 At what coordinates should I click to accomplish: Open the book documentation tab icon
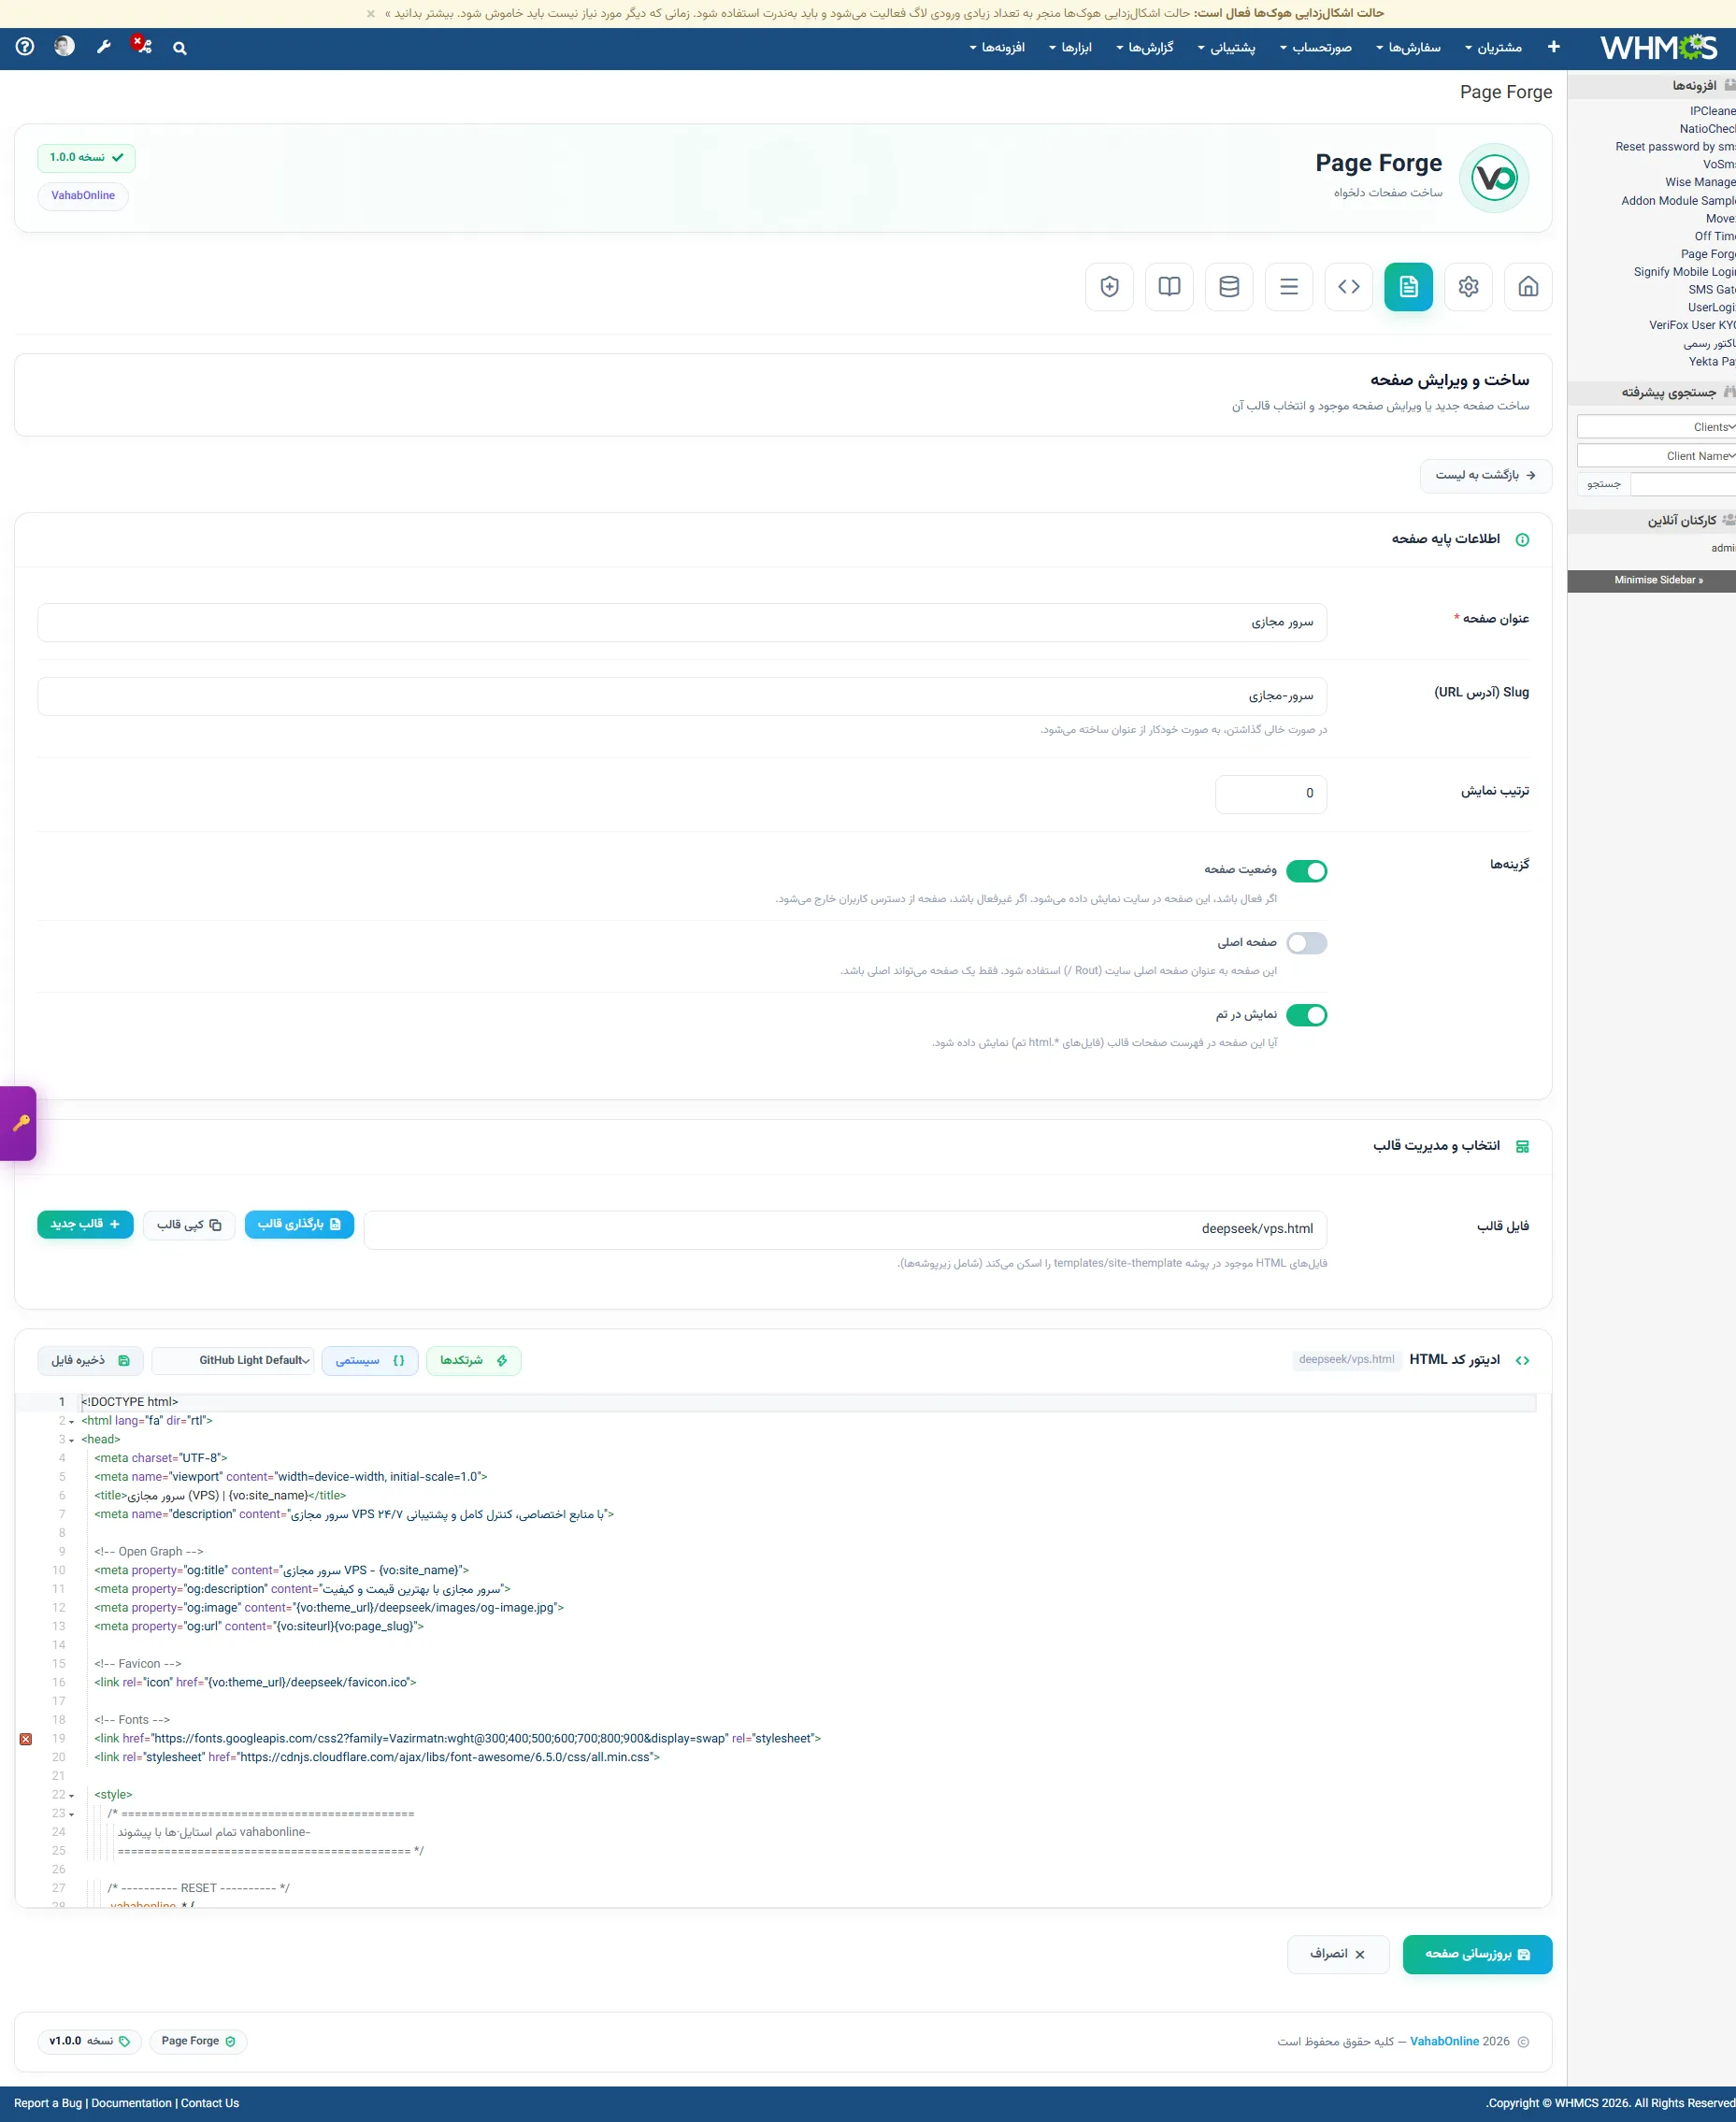(1168, 287)
